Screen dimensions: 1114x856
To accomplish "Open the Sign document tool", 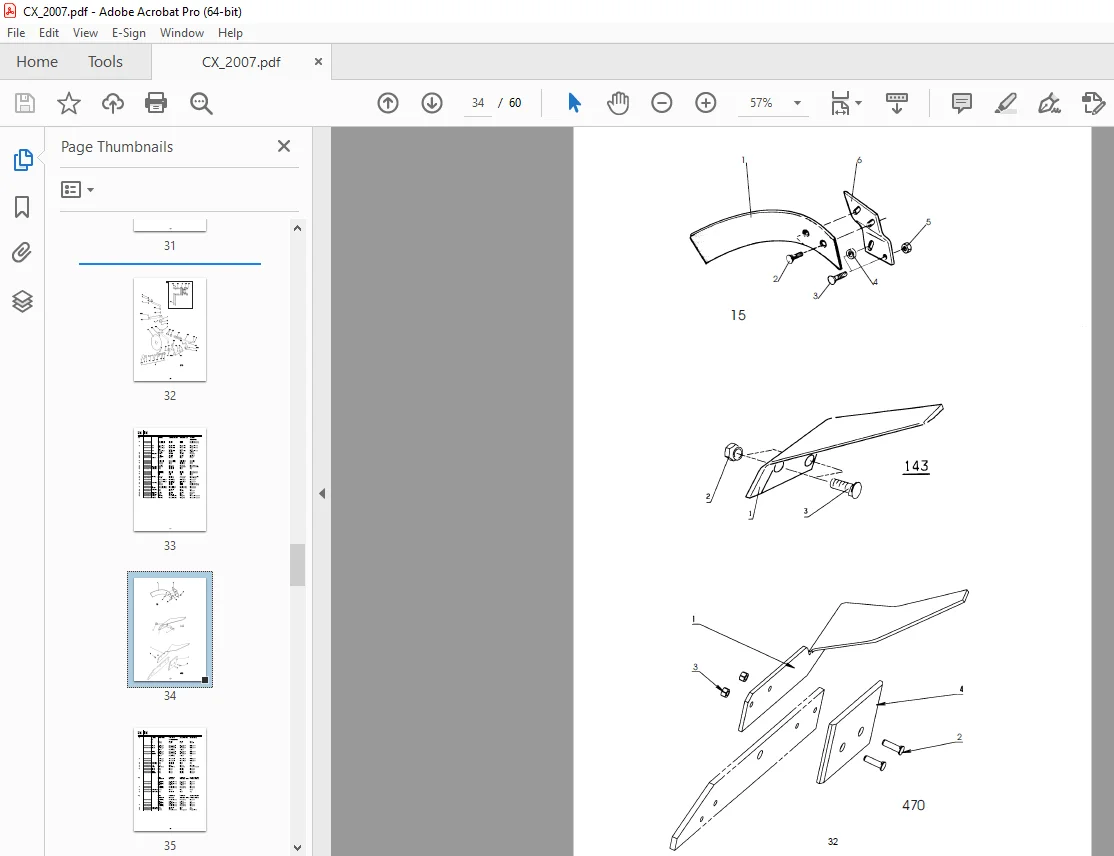I will pyautogui.click(x=1049, y=103).
